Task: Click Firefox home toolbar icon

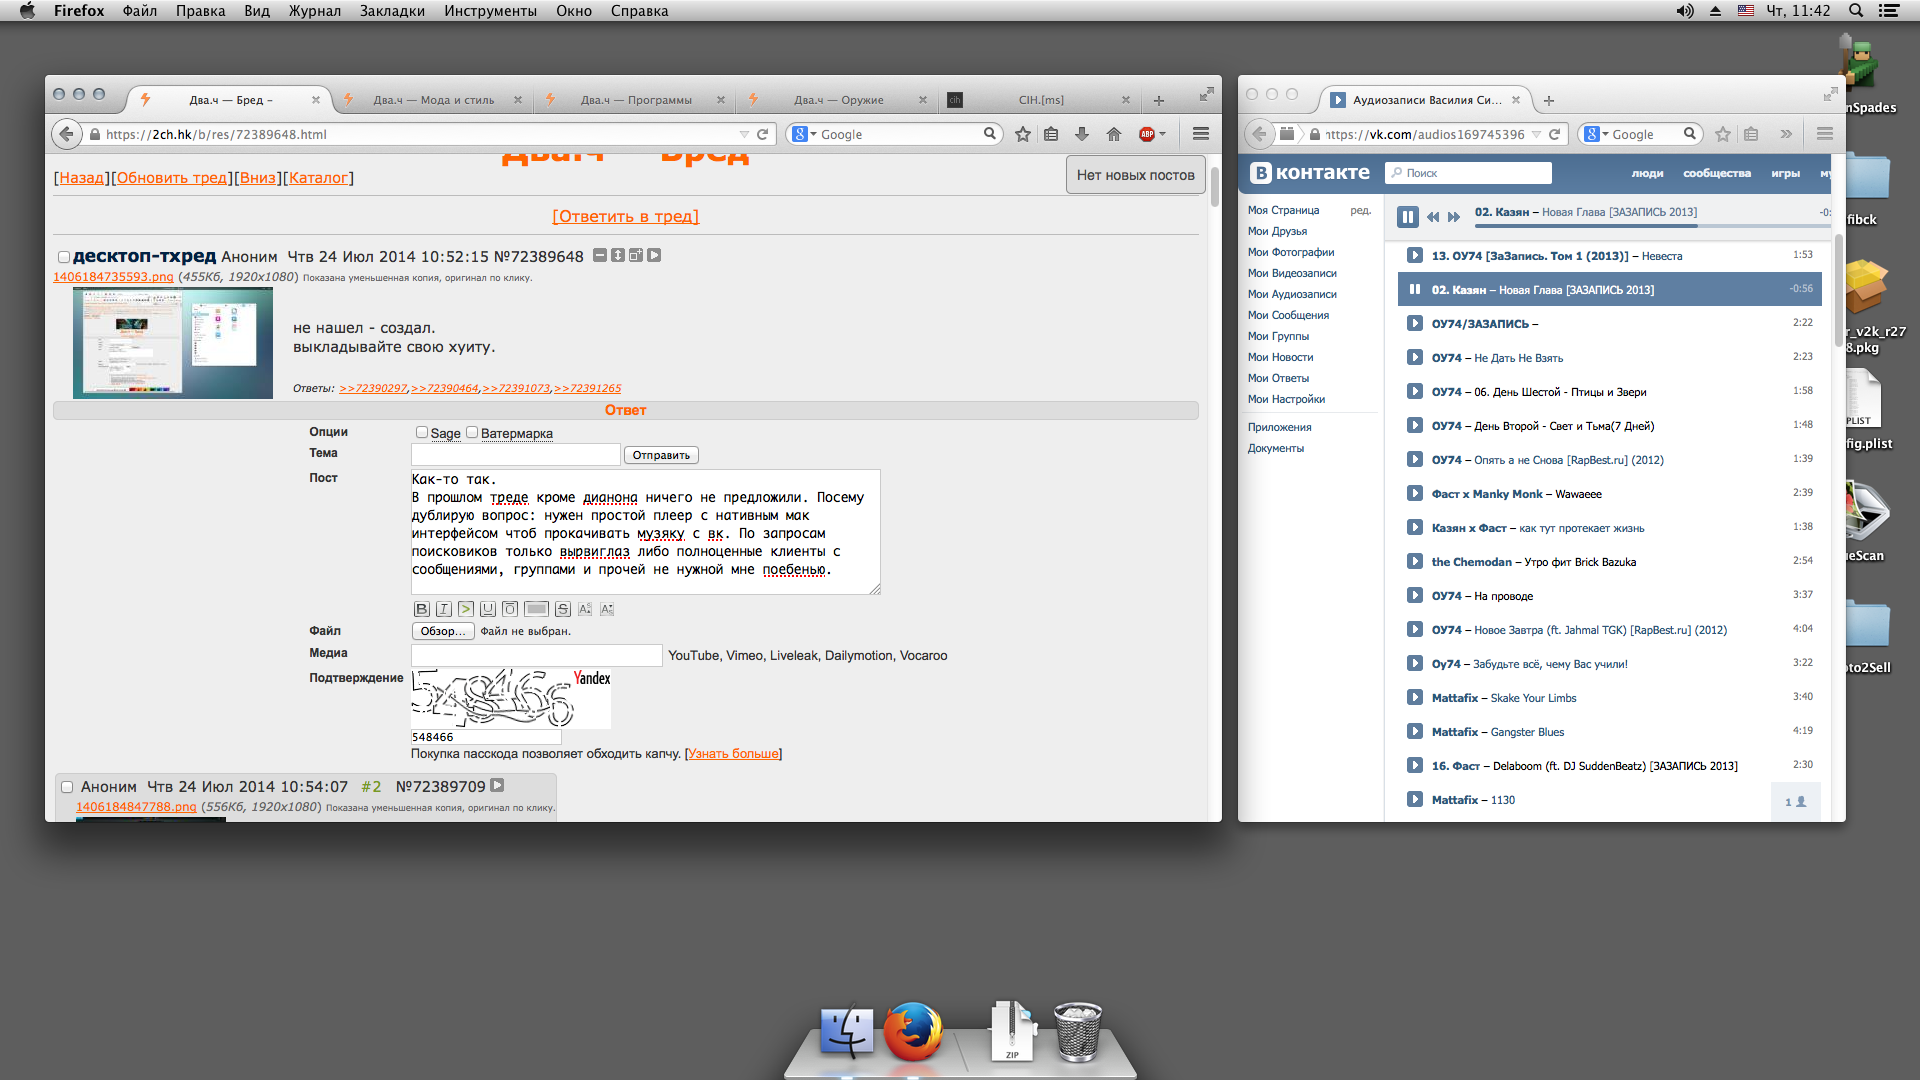Action: click(x=1114, y=134)
